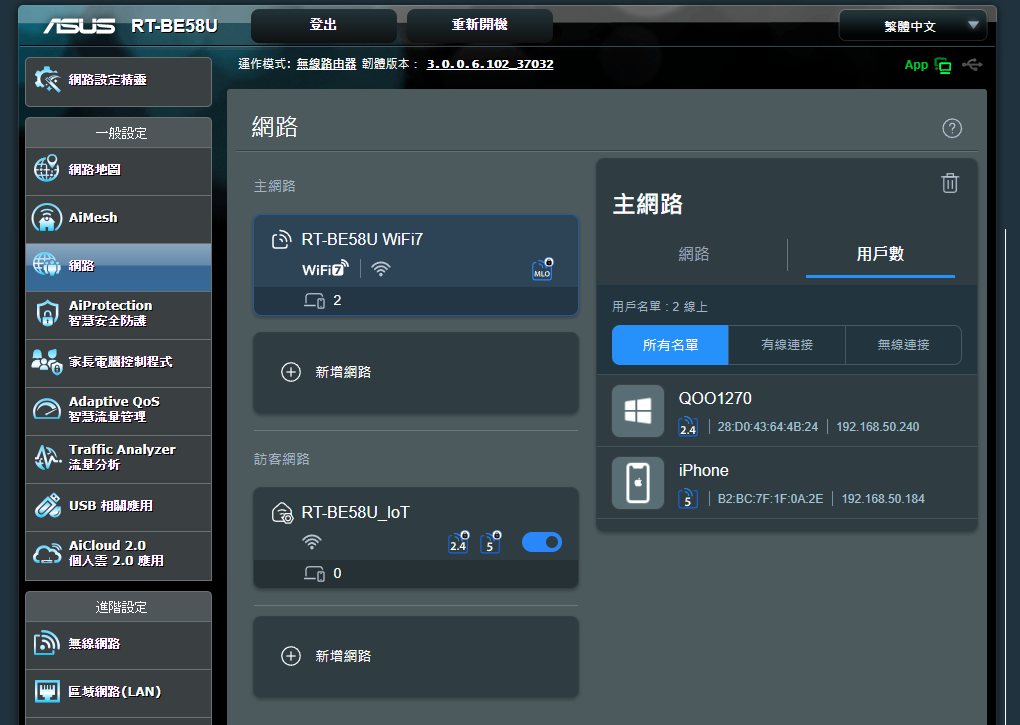The image size is (1020, 725).
Task: Click client count icon on RT-BE58U_IoT card
Action: point(315,573)
